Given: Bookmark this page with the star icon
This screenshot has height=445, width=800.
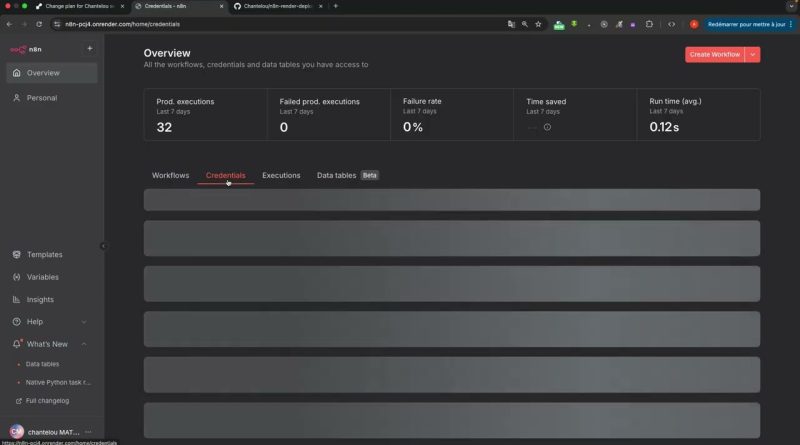Looking at the screenshot, I should point(538,24).
